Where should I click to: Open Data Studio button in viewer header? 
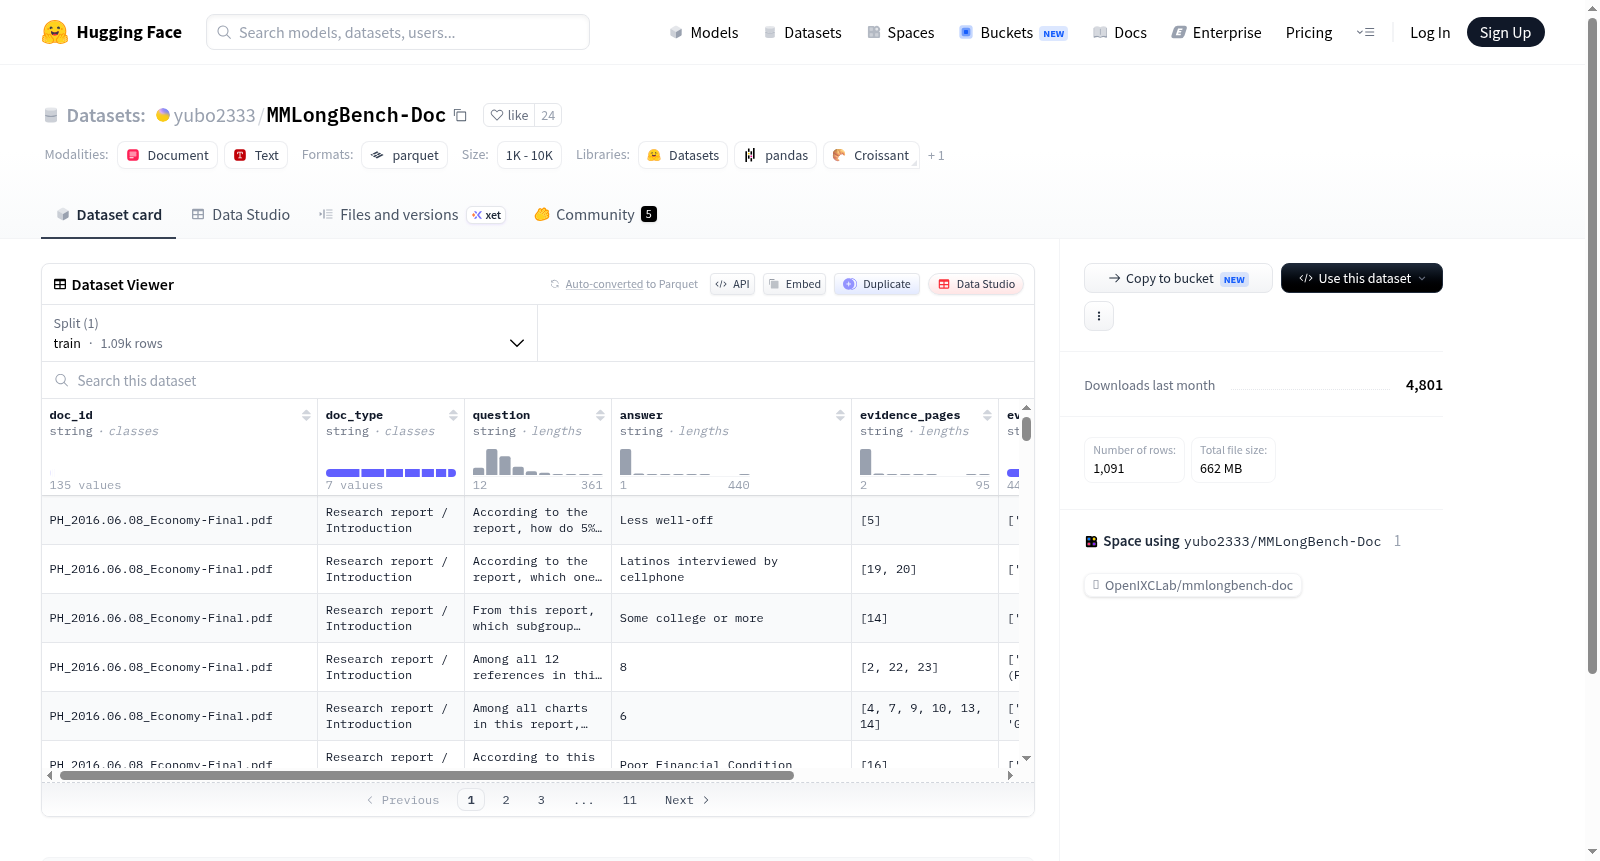pos(976,284)
